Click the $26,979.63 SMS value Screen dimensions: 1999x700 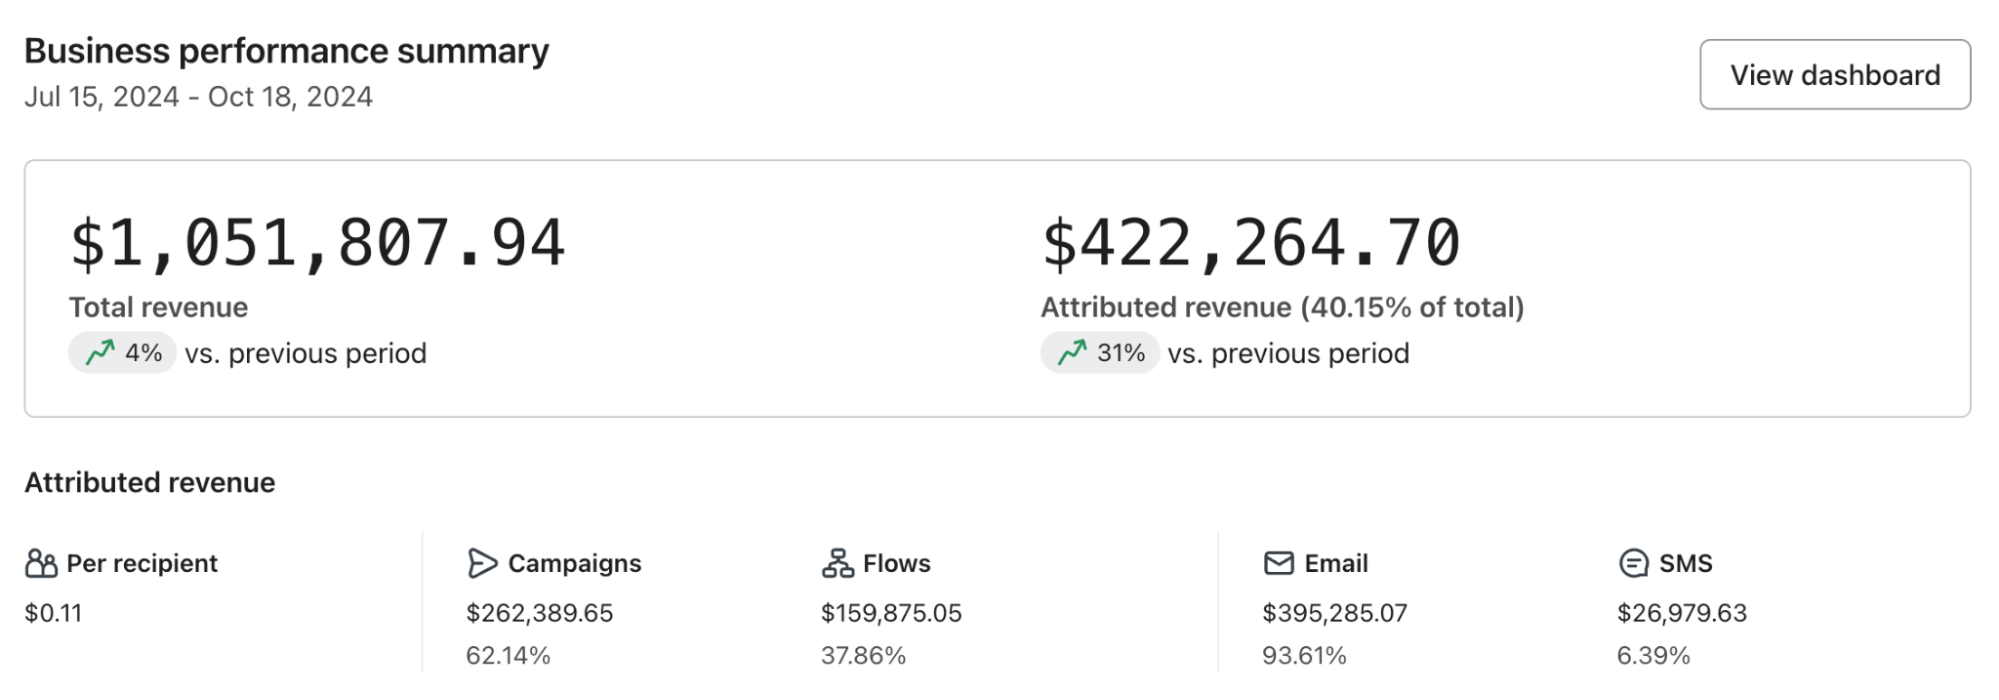[1682, 613]
